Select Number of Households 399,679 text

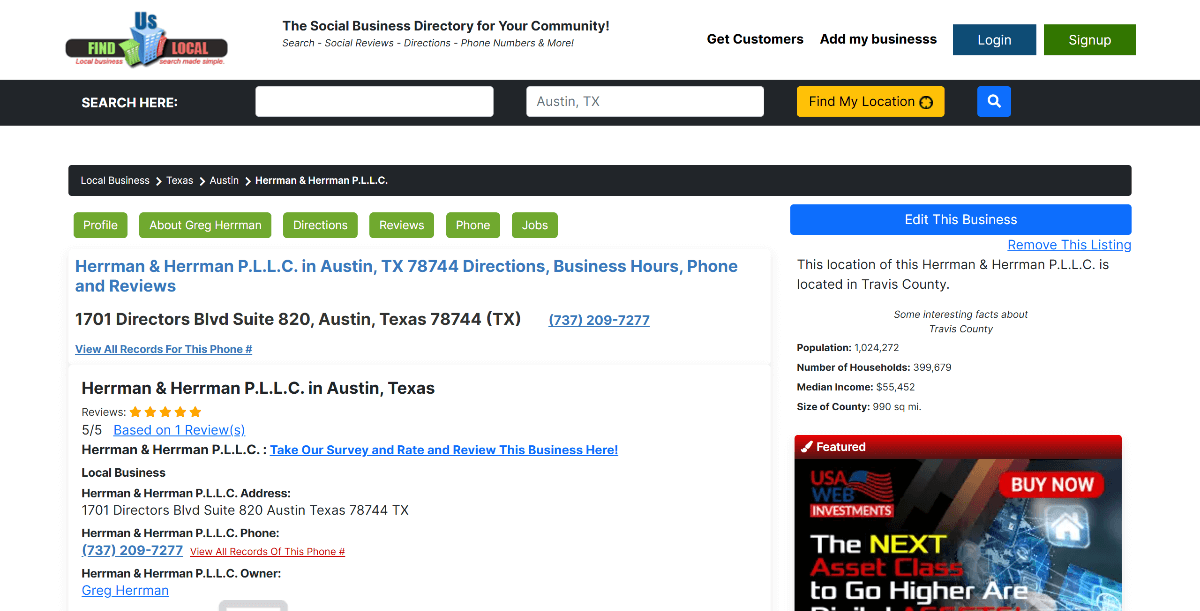[x=874, y=367]
